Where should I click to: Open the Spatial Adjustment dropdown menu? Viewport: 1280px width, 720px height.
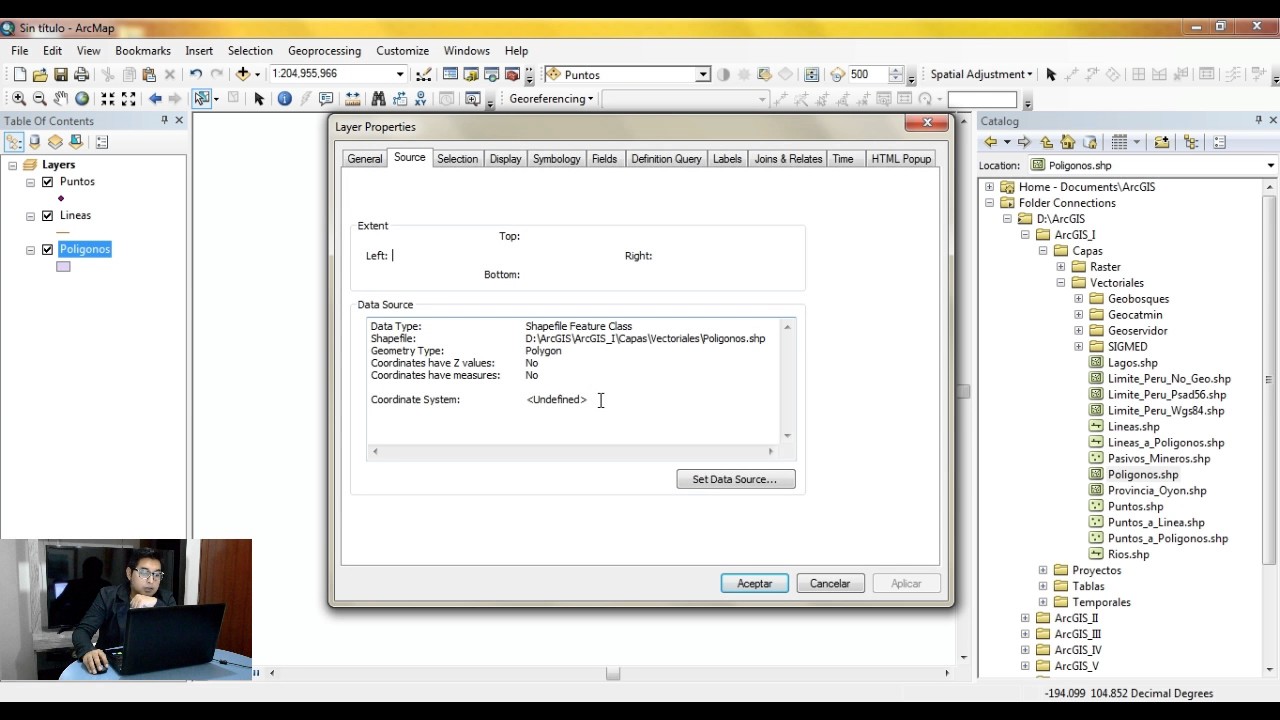[981, 74]
